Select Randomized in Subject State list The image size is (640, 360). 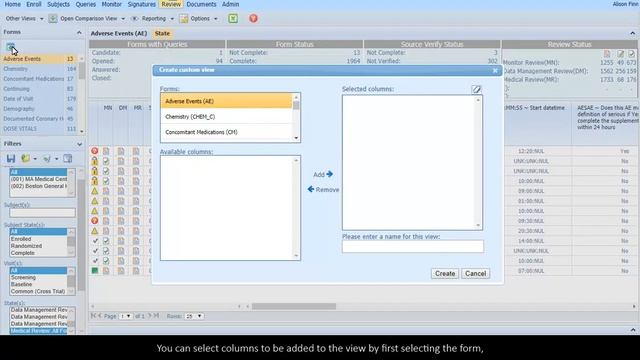click(38, 246)
